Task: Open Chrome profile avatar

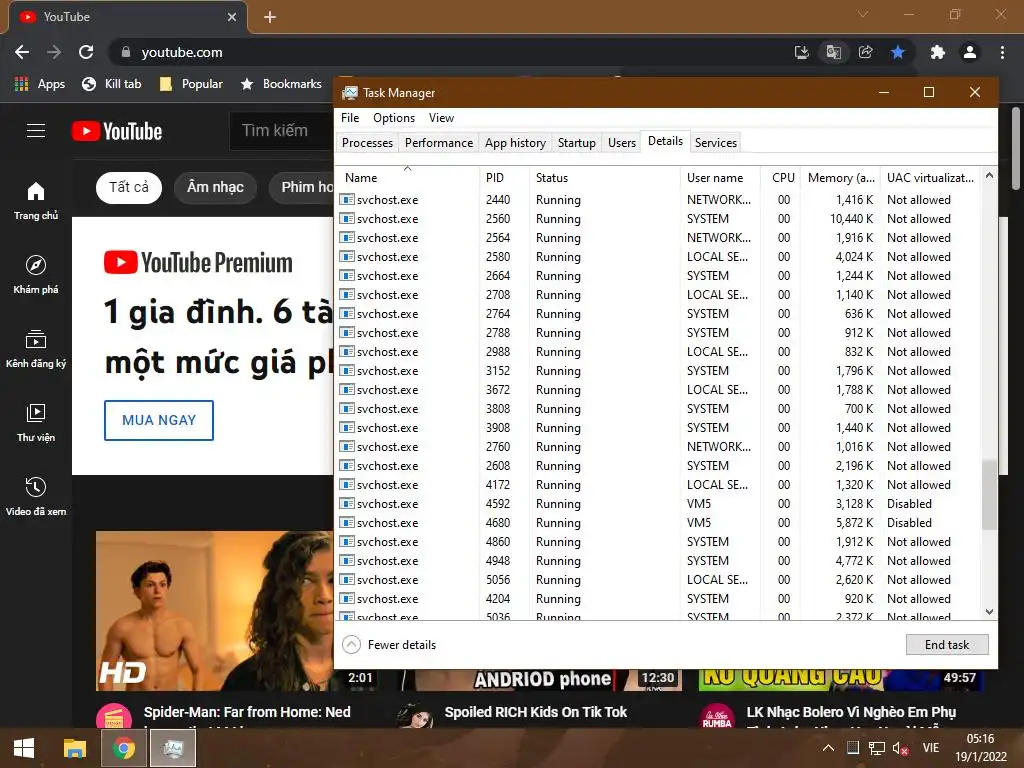Action: 970,52
